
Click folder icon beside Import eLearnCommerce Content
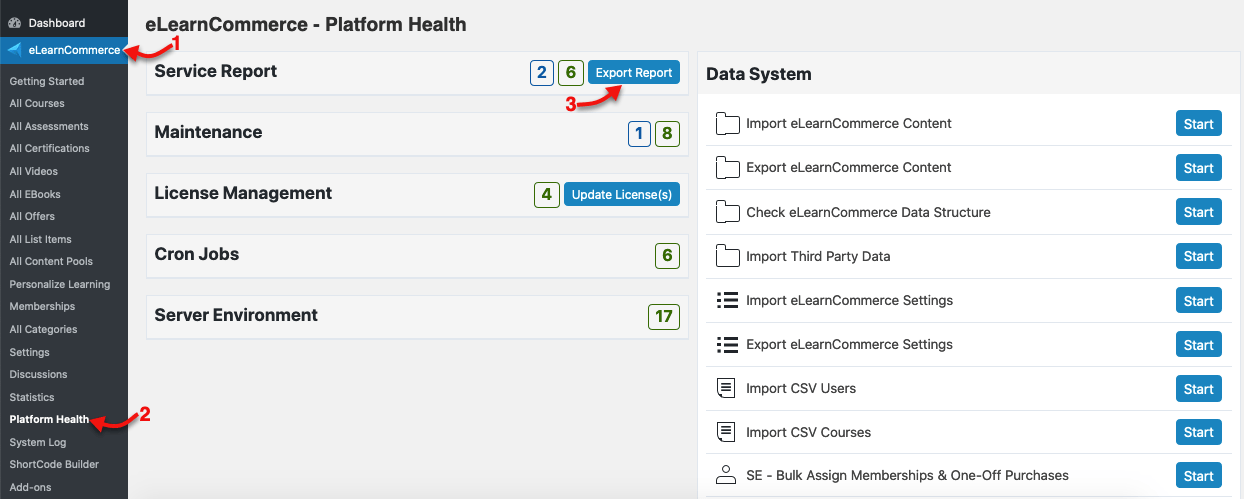point(727,124)
